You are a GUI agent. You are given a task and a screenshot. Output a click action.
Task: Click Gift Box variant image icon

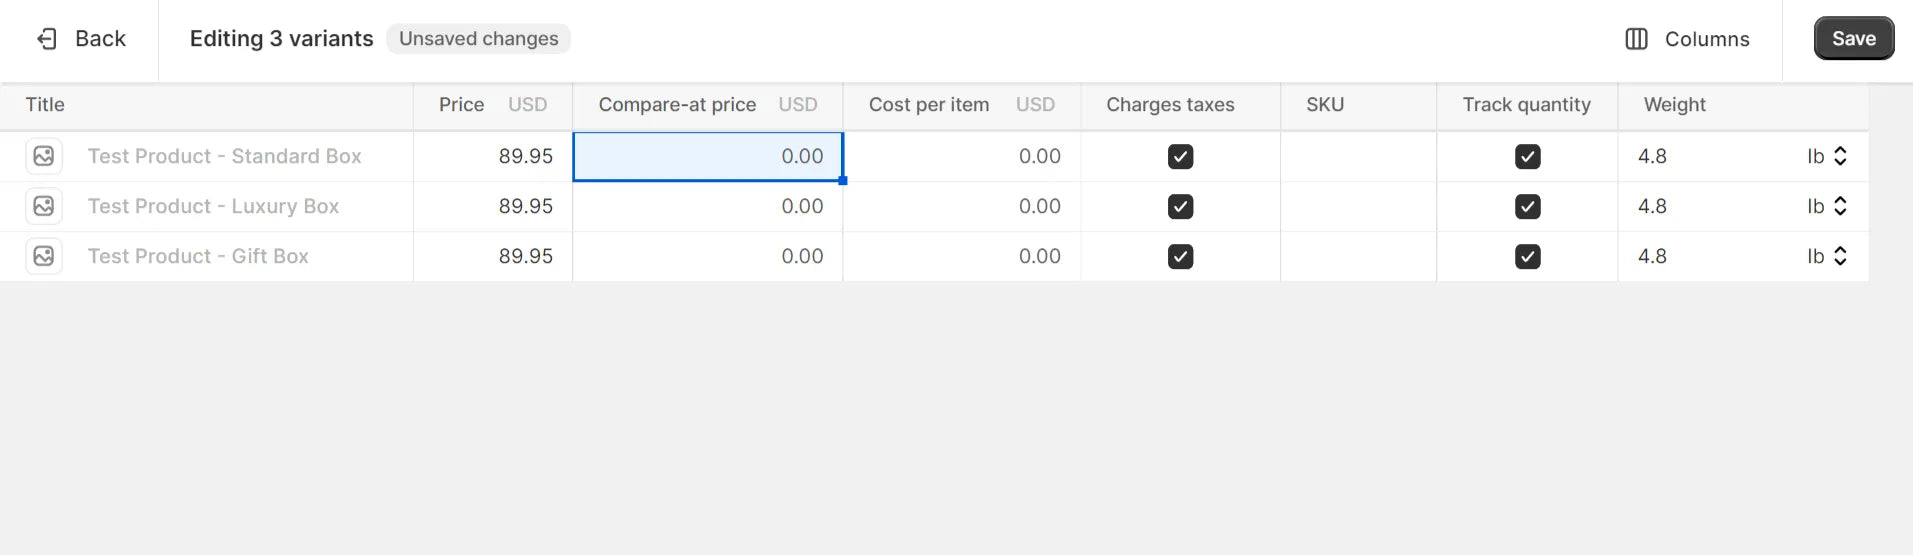44,256
